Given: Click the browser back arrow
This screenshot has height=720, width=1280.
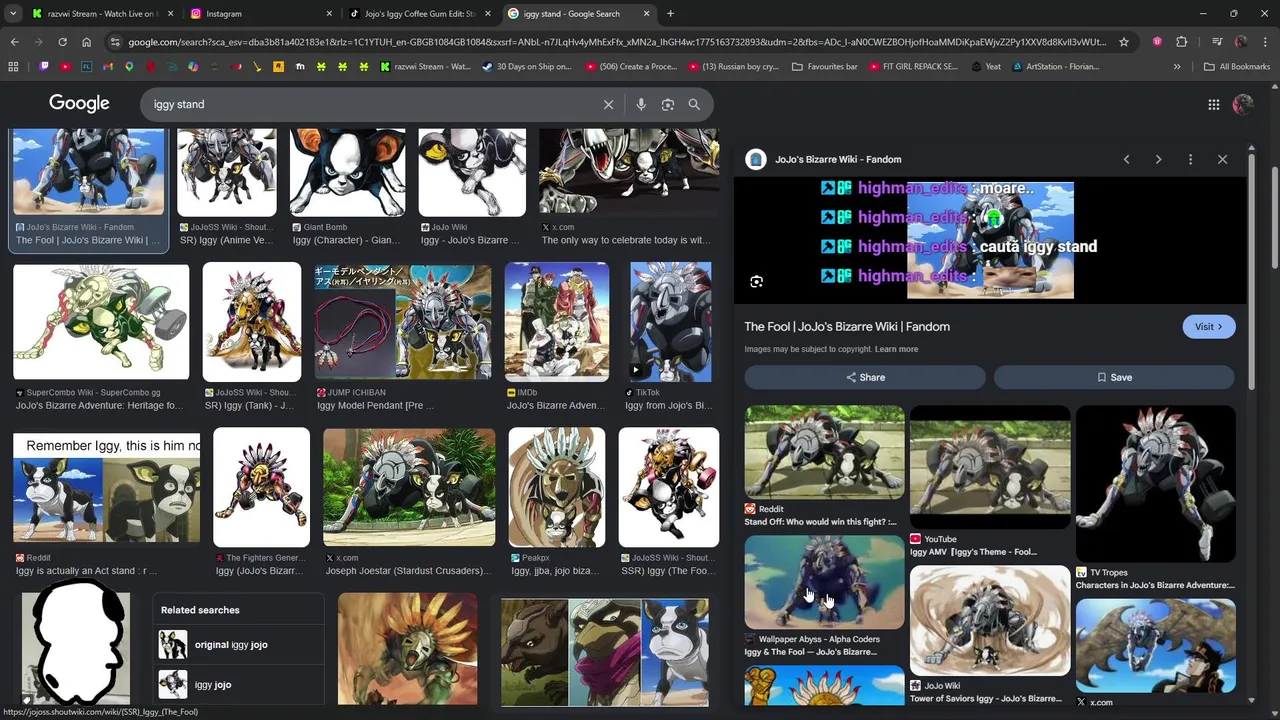Looking at the screenshot, I should point(14,42).
